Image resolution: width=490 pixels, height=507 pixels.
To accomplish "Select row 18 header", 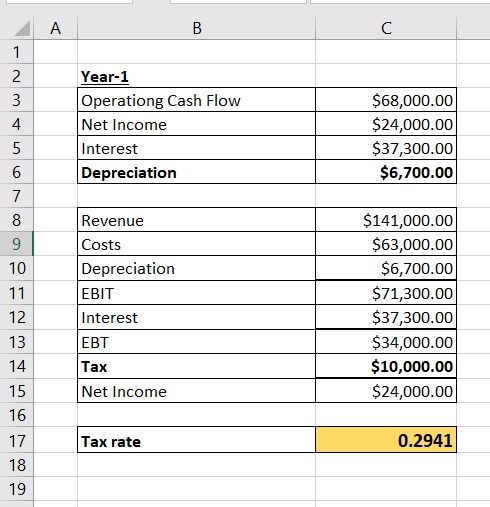I will (x=16, y=465).
